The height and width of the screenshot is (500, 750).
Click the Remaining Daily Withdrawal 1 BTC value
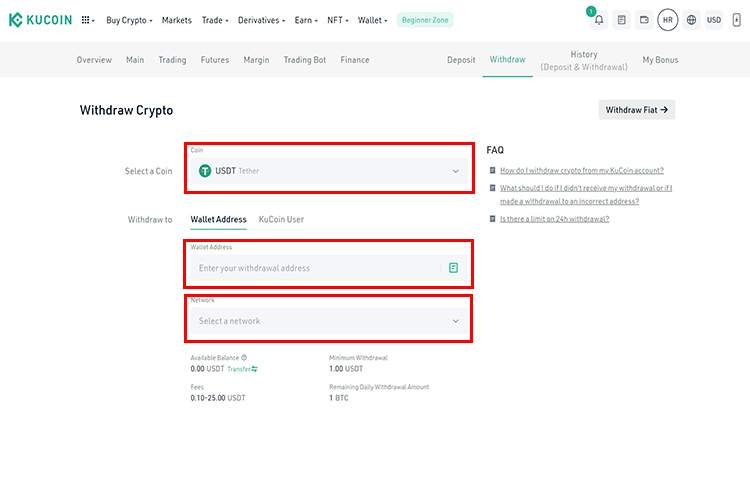tap(339, 398)
